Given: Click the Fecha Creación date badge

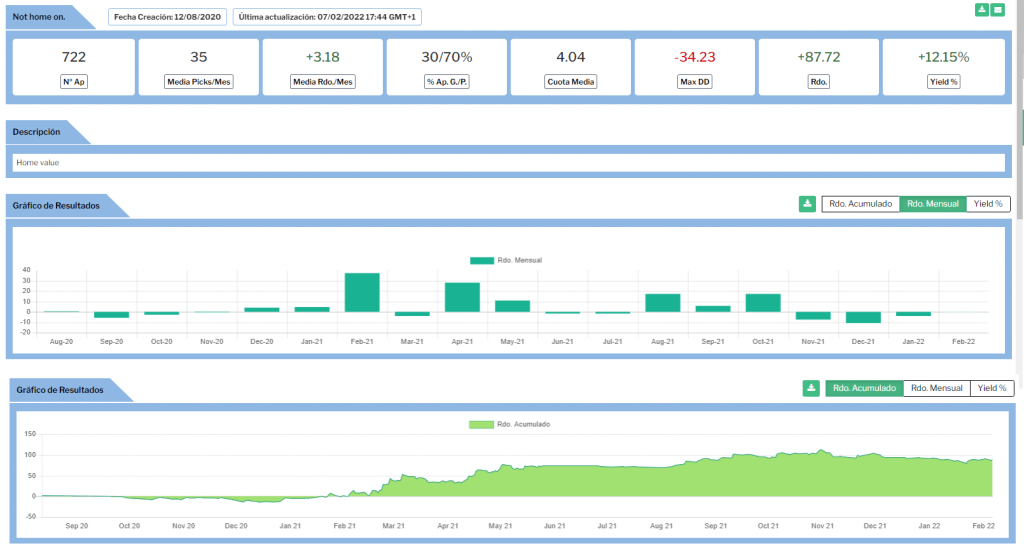Looking at the screenshot, I should point(167,17).
